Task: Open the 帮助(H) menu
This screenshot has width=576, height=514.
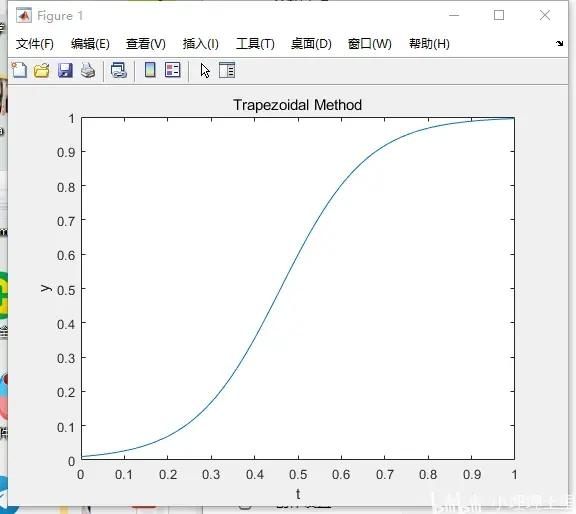Action: [x=429, y=44]
